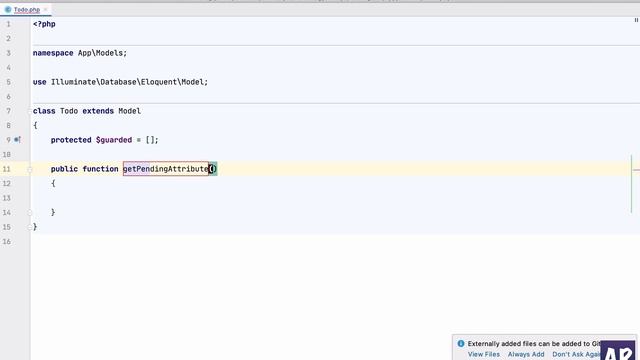Click the $guarded variable on line 9
This screenshot has width=640, height=360.
(x=114, y=140)
